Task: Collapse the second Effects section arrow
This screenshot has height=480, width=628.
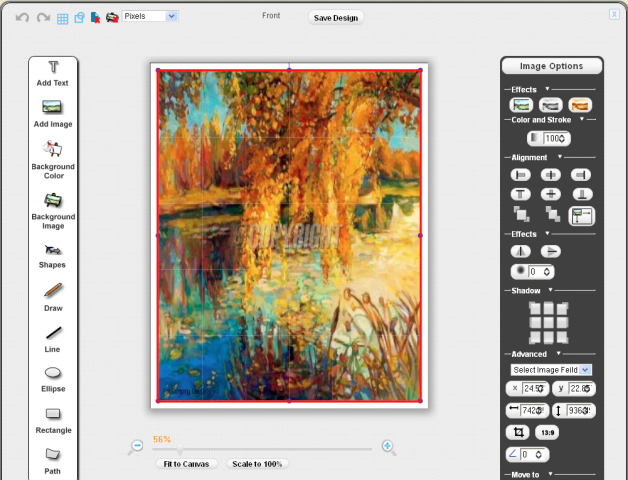Action: coord(547,233)
